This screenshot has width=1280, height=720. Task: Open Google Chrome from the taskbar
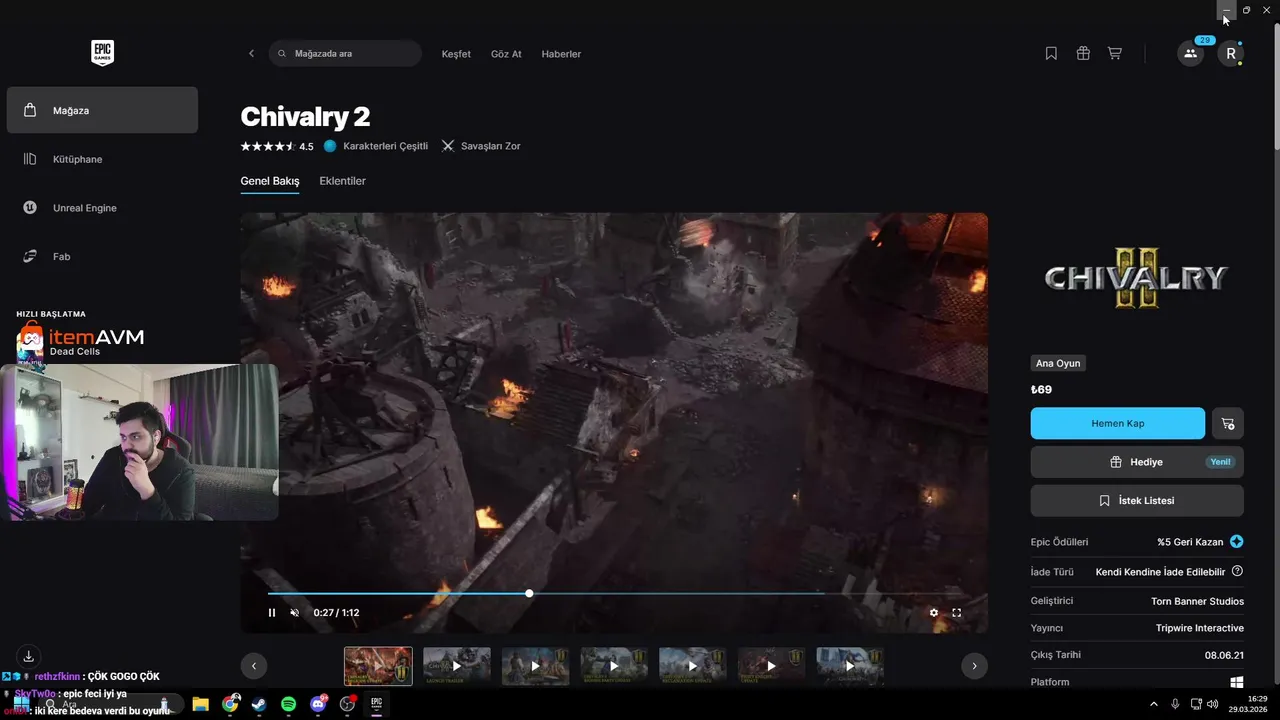point(230,704)
